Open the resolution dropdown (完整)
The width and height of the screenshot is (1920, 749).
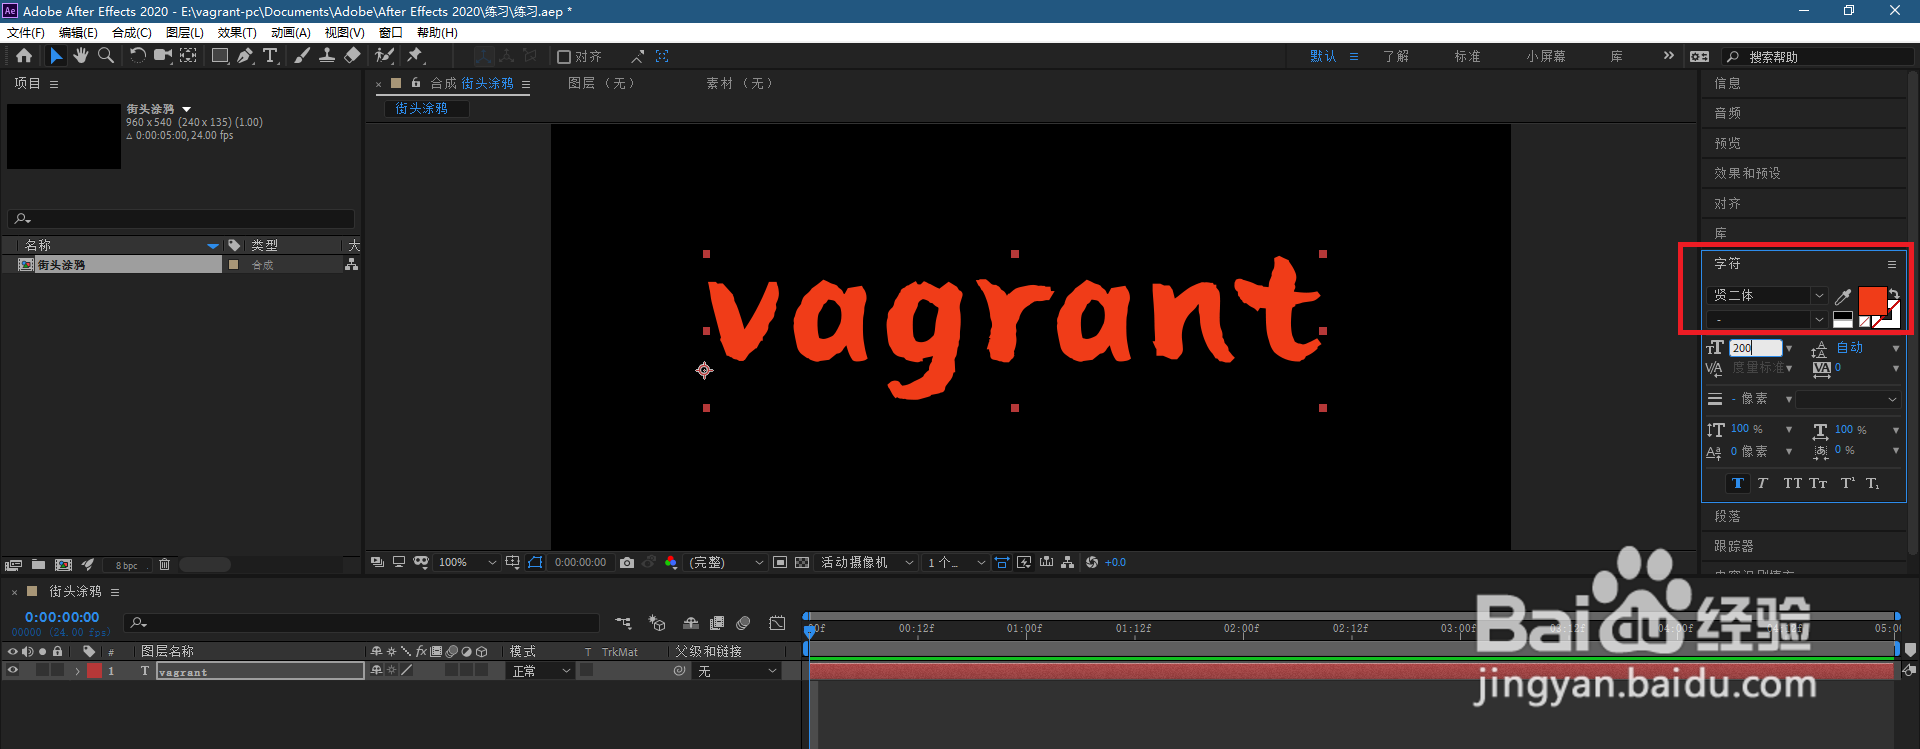tap(726, 563)
